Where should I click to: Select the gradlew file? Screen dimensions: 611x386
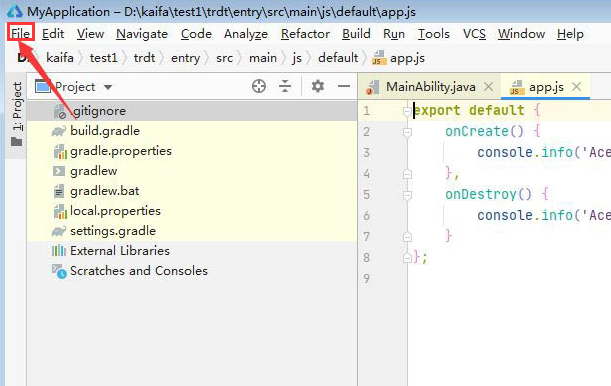coord(192,171)
